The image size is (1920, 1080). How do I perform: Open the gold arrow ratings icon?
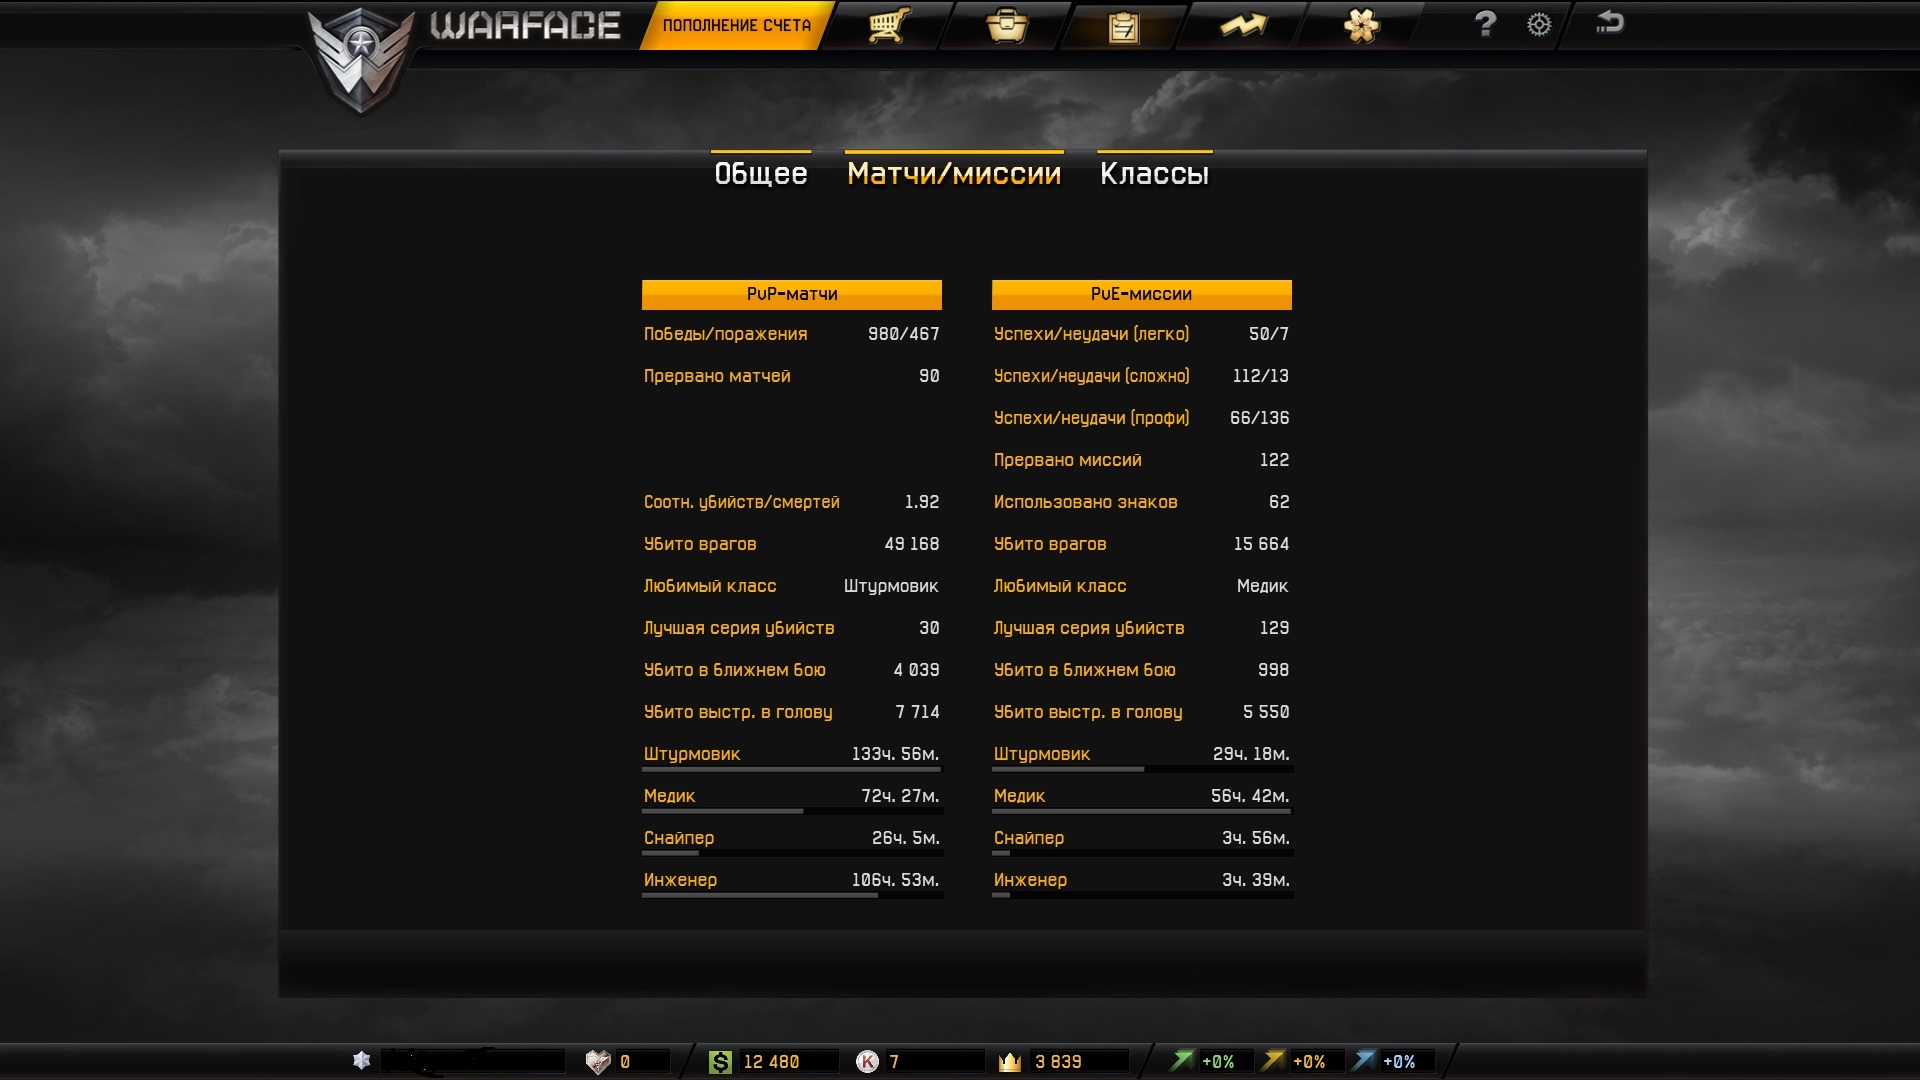point(1243,25)
